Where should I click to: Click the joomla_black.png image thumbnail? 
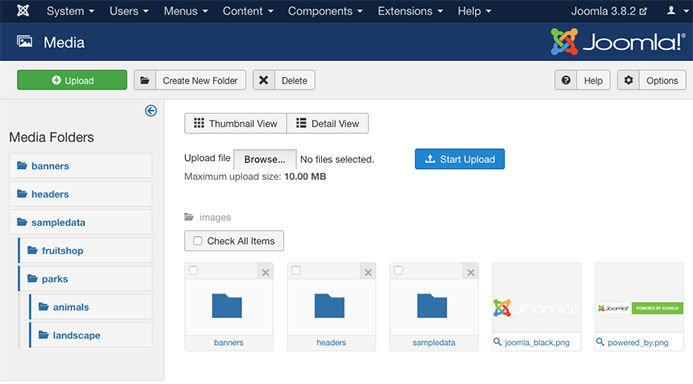pyautogui.click(x=537, y=308)
